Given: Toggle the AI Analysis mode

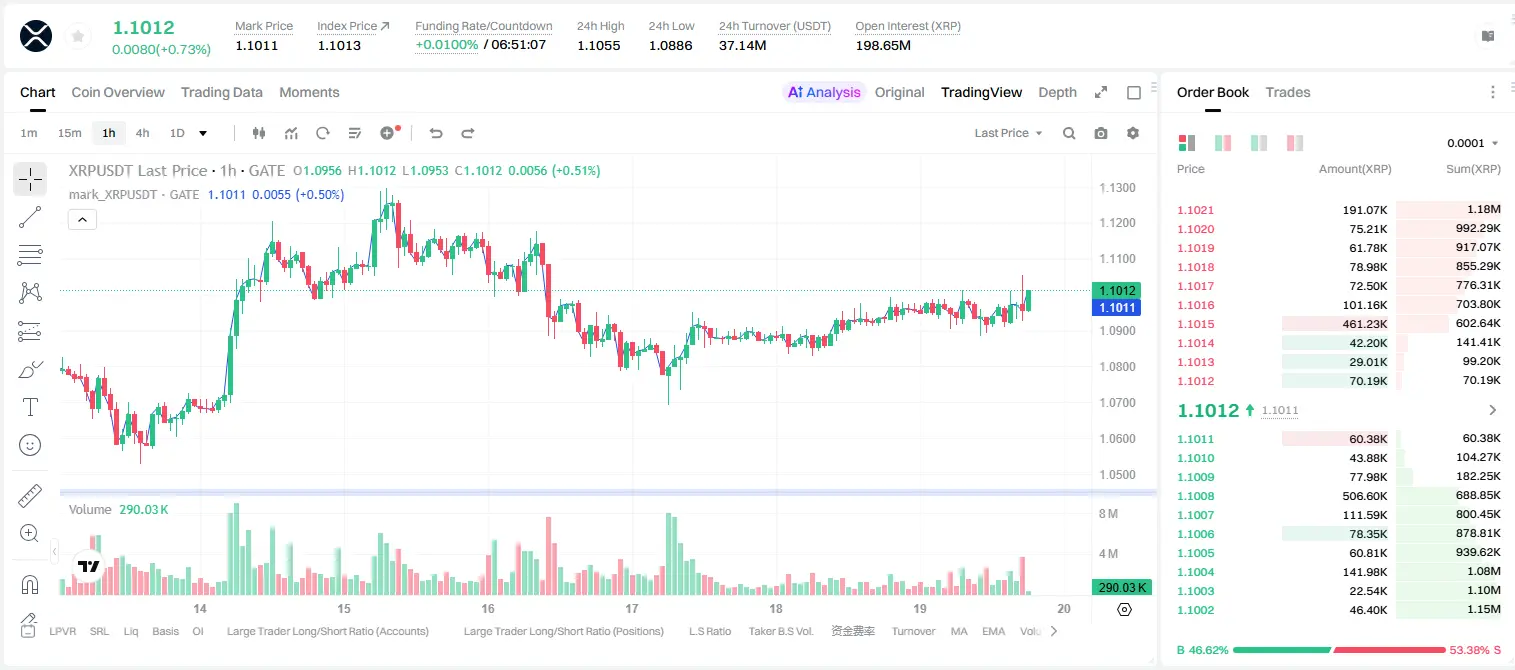Looking at the screenshot, I should coord(824,92).
